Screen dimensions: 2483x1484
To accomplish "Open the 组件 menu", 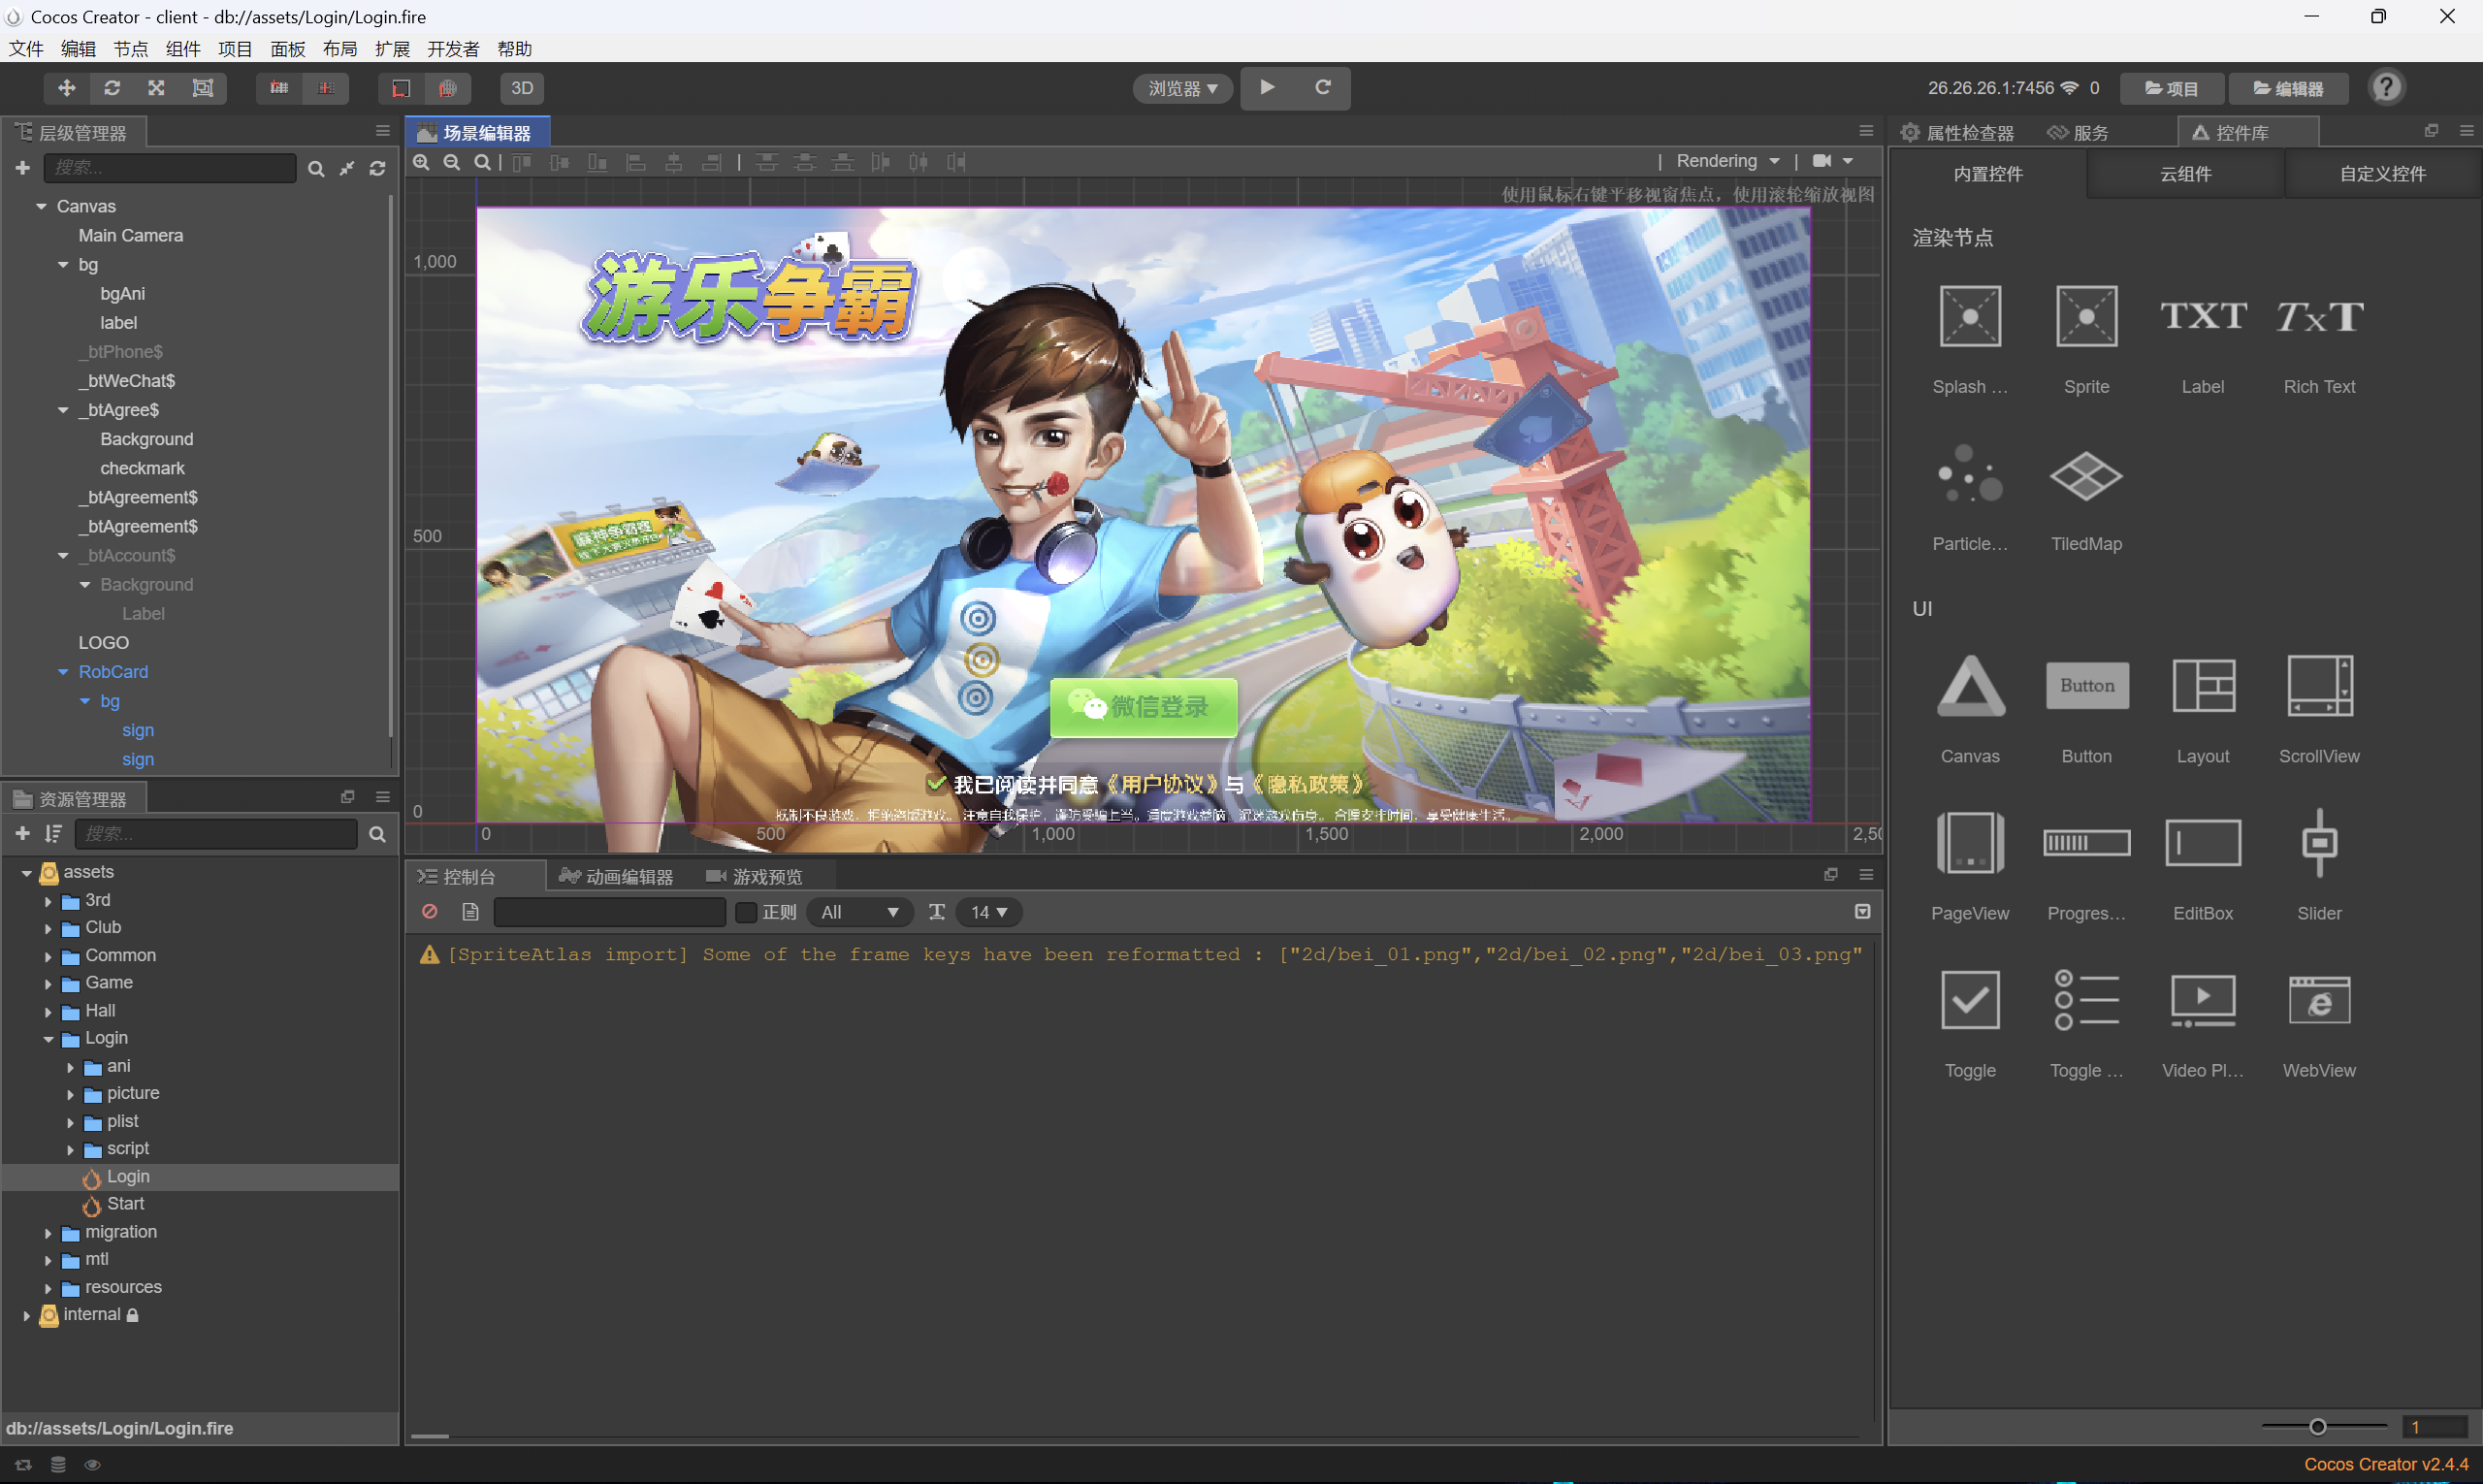I will coord(182,49).
